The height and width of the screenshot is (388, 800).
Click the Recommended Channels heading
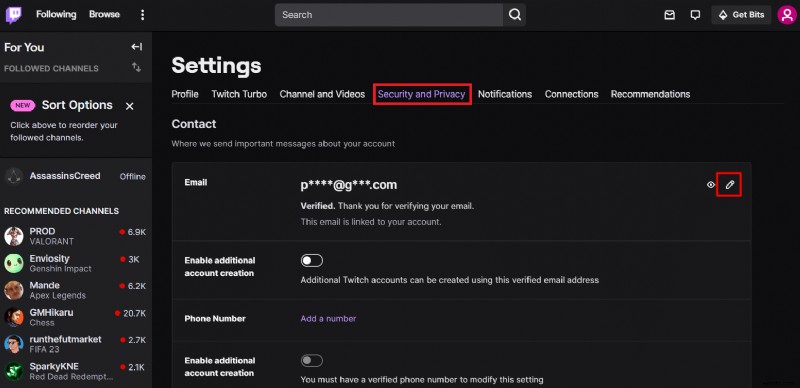coord(61,211)
